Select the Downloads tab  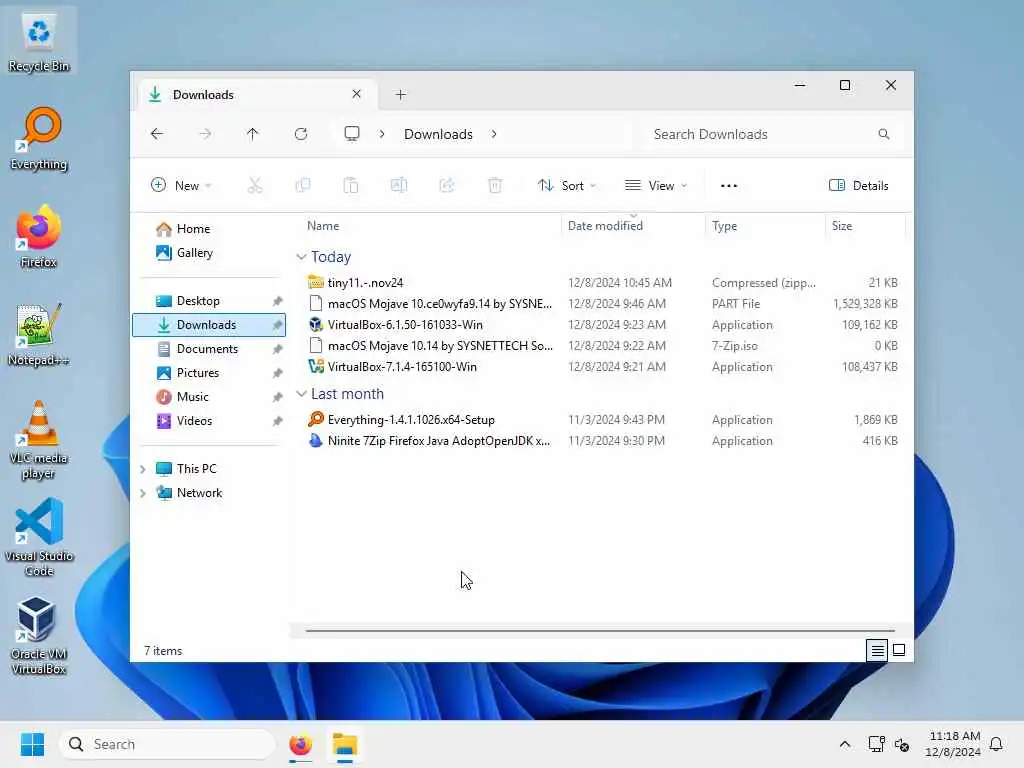[x=257, y=95]
